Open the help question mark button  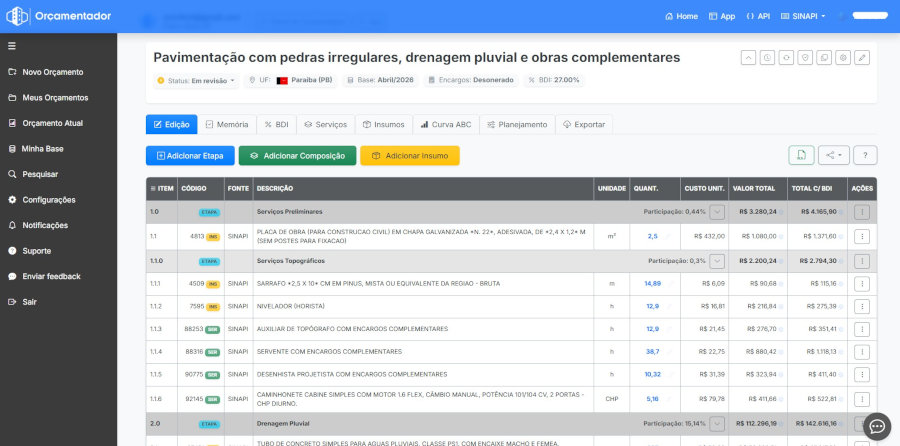[x=865, y=155]
